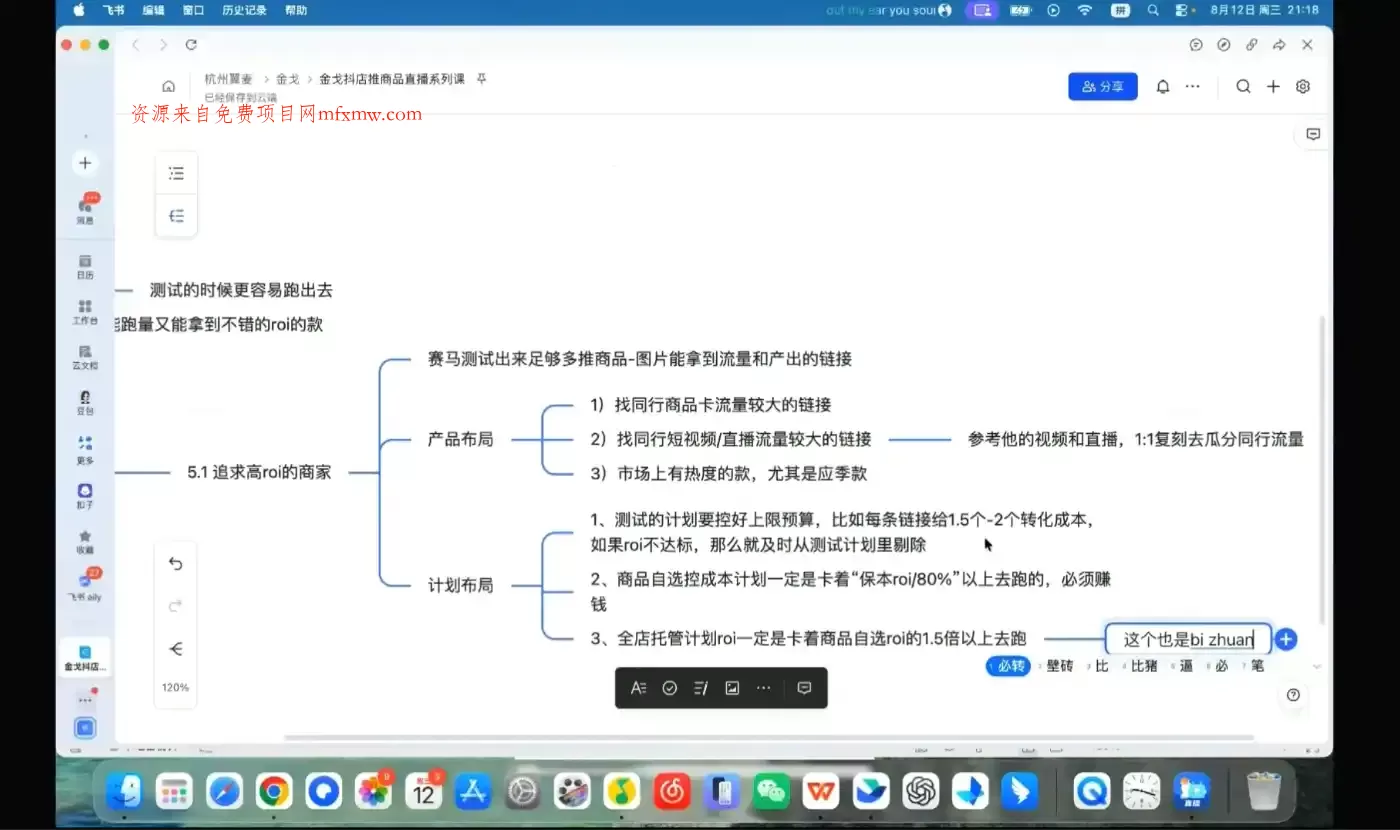
Task: Open the 飞书 app menu
Action: click(113, 10)
